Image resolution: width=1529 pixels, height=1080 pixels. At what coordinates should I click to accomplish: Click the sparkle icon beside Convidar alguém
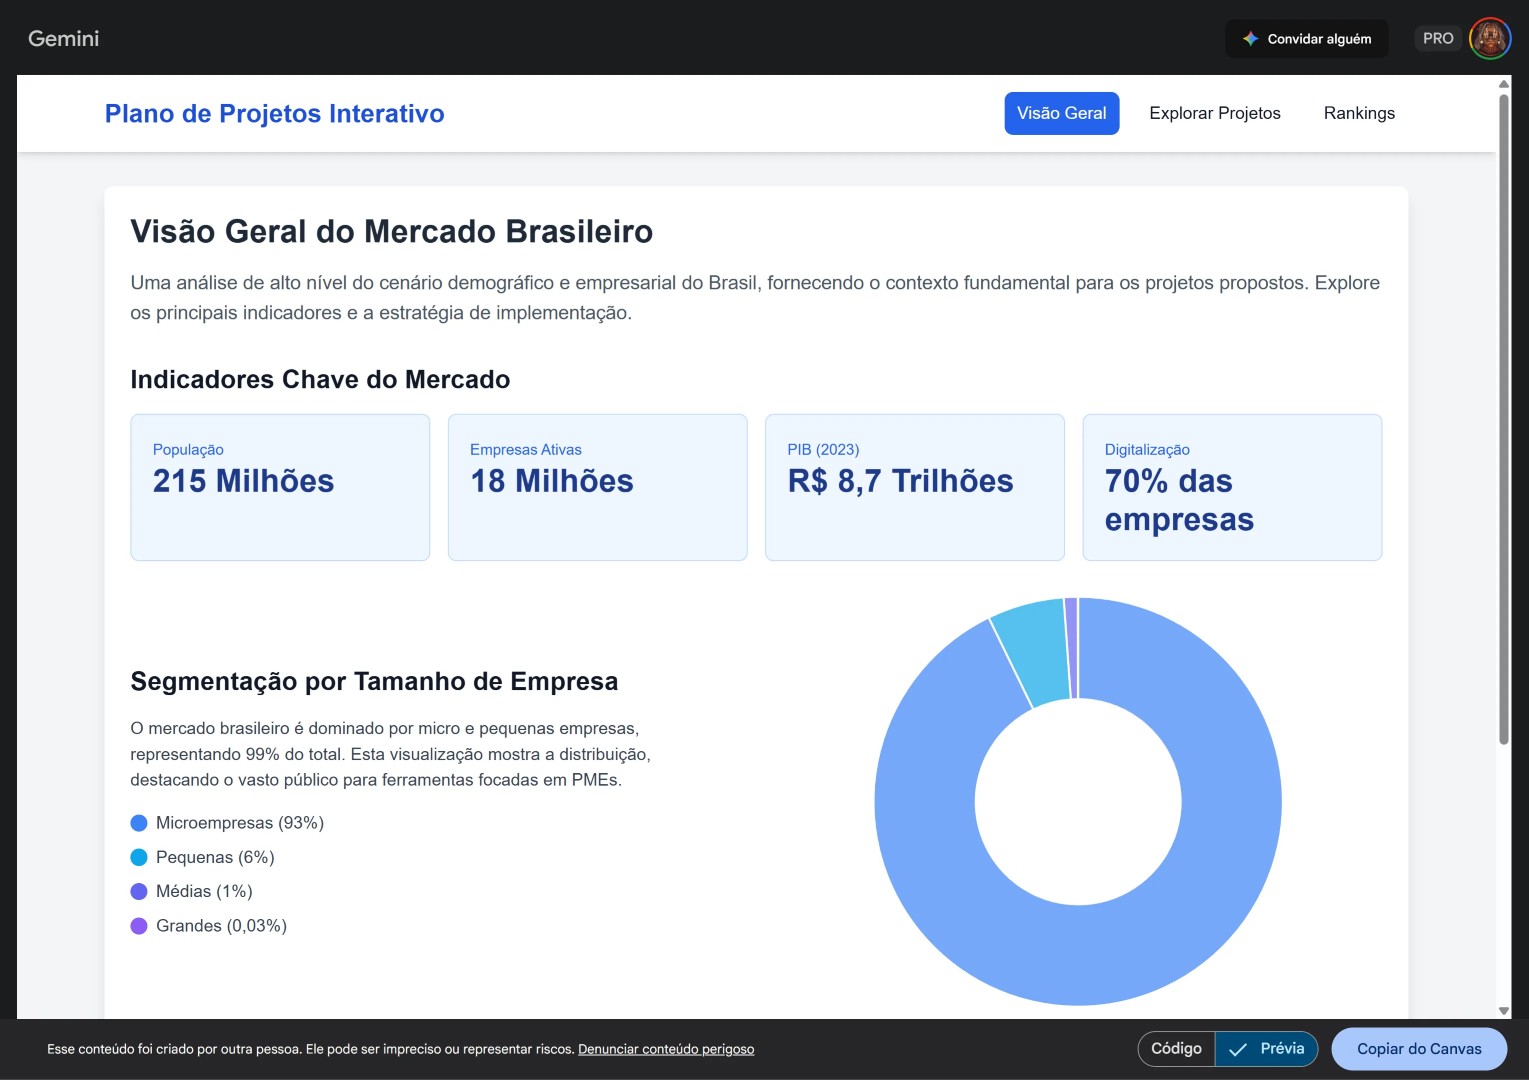[x=1250, y=39]
